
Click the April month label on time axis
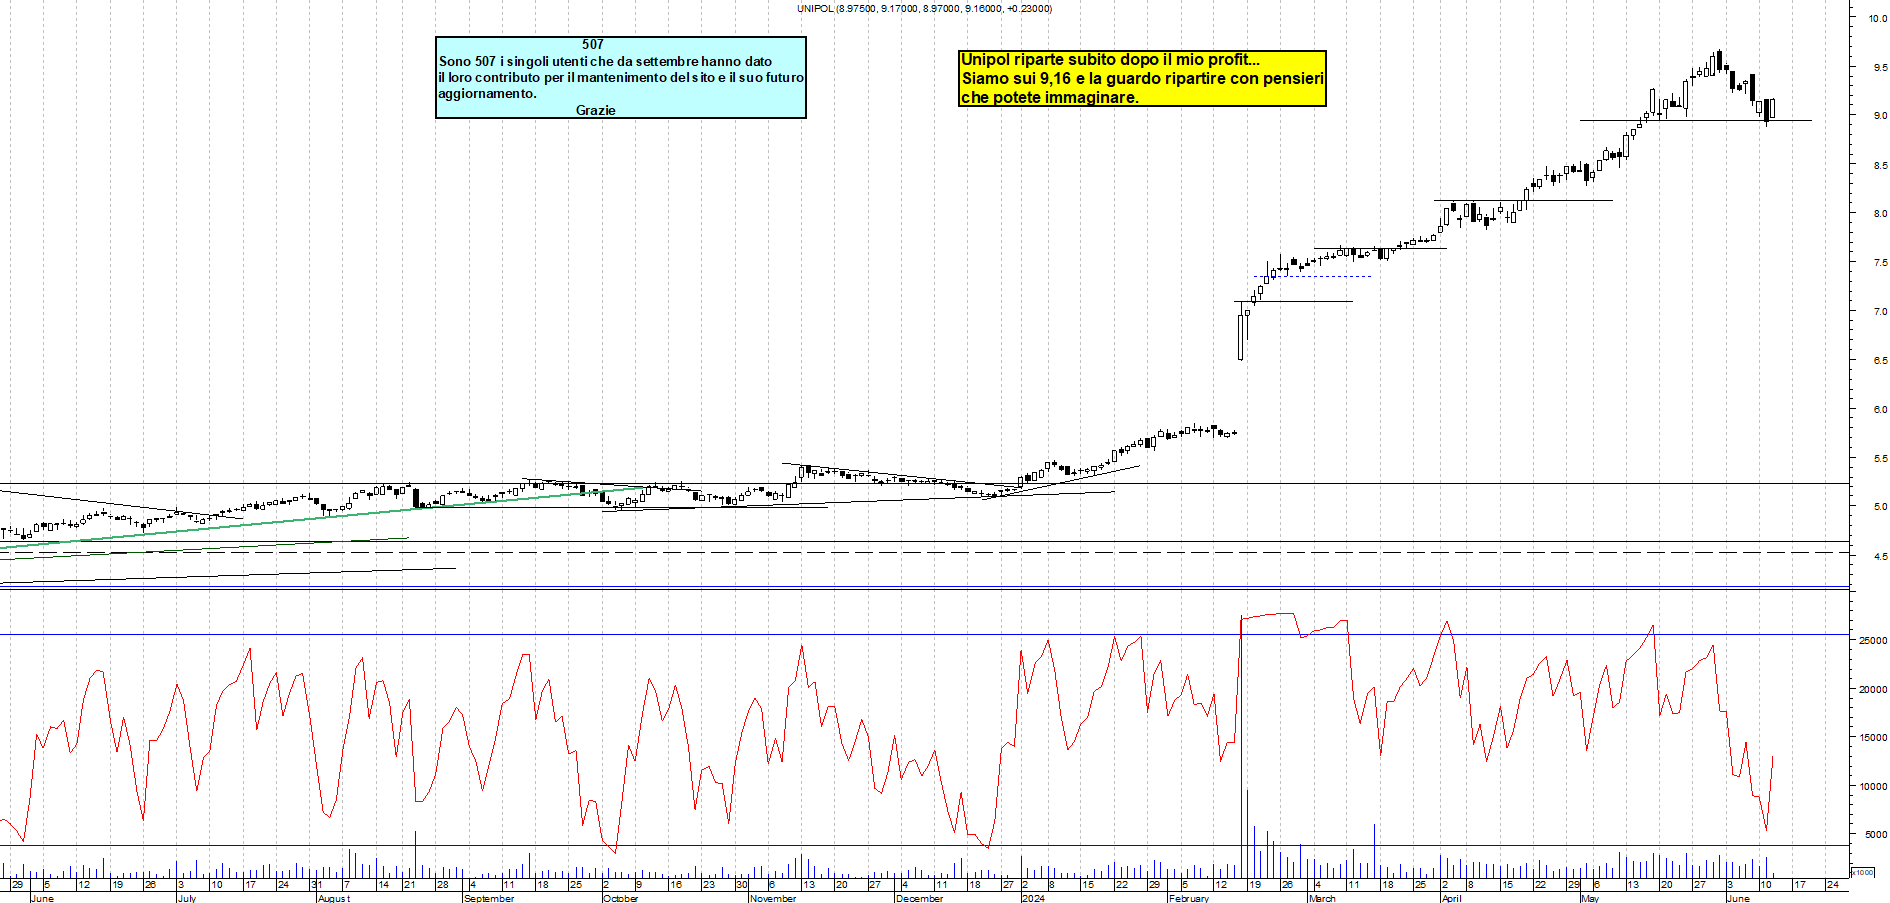pyautogui.click(x=1451, y=898)
